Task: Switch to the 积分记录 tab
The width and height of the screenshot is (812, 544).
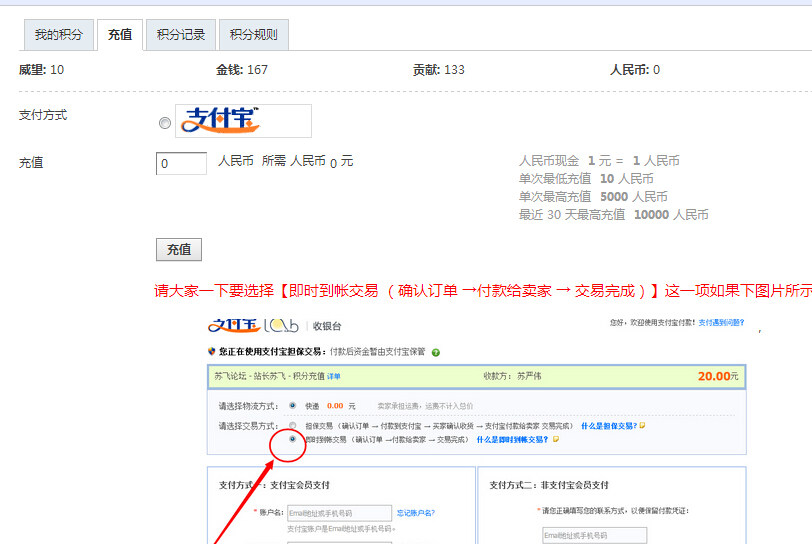Action: point(181,35)
